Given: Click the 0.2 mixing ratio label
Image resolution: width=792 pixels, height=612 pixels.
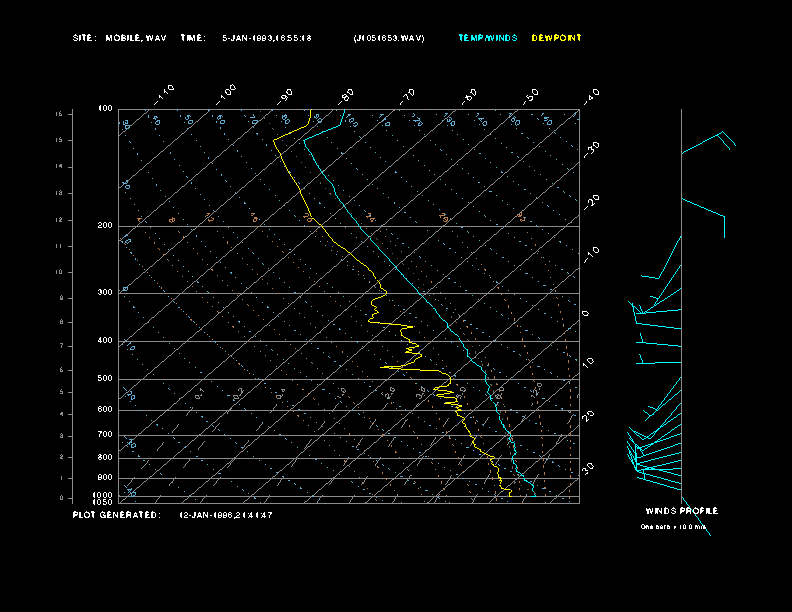Looking at the screenshot, I should pos(238,394).
